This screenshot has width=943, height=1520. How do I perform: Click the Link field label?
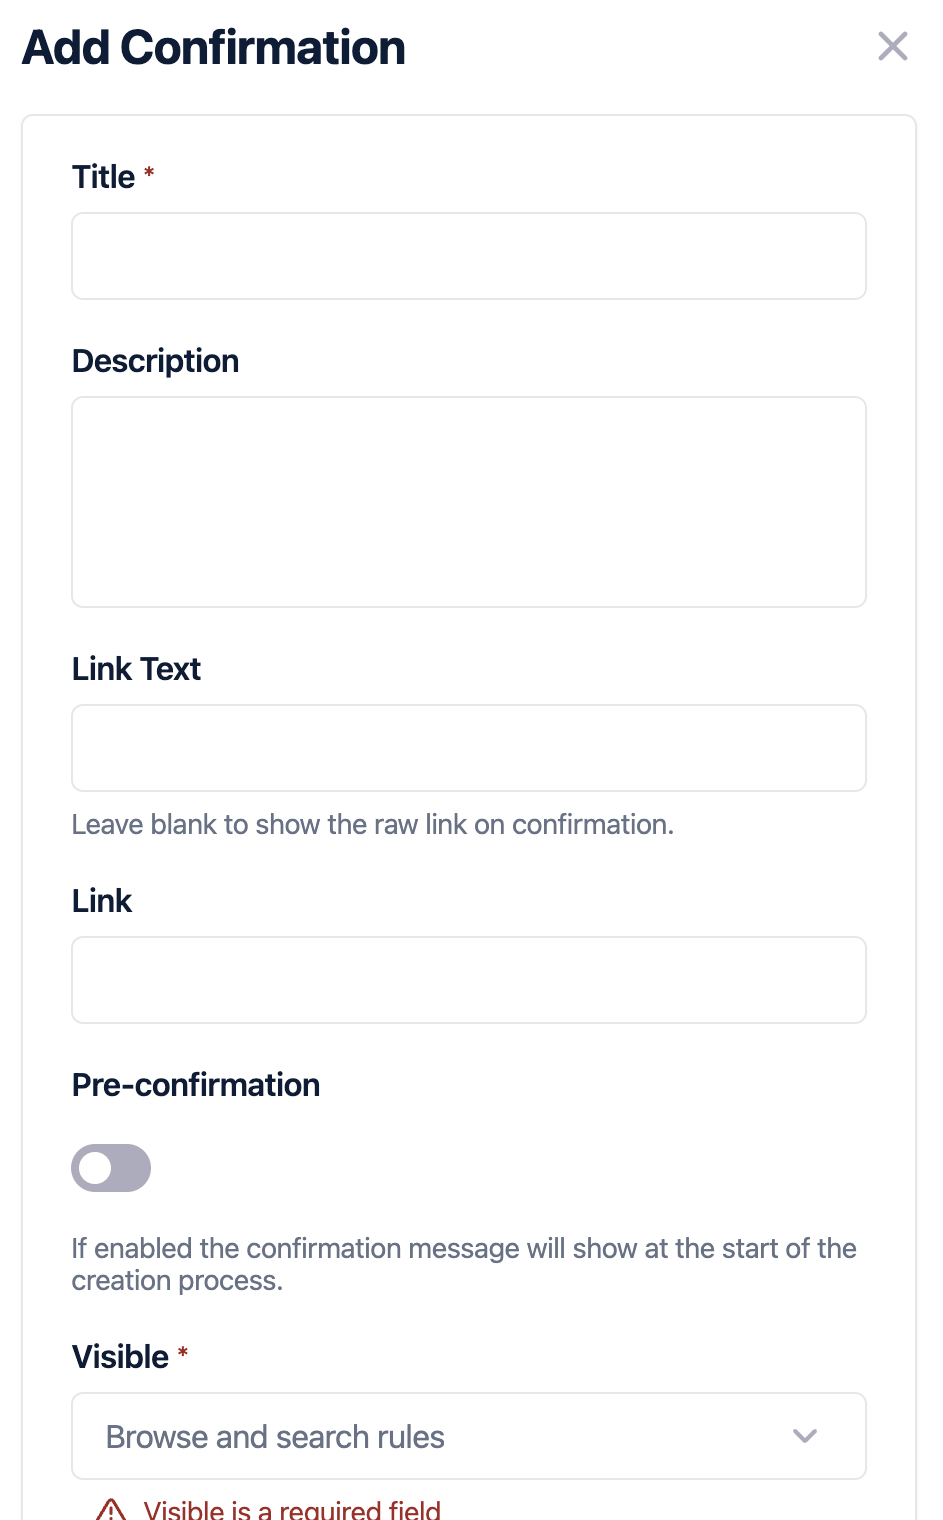click(102, 901)
